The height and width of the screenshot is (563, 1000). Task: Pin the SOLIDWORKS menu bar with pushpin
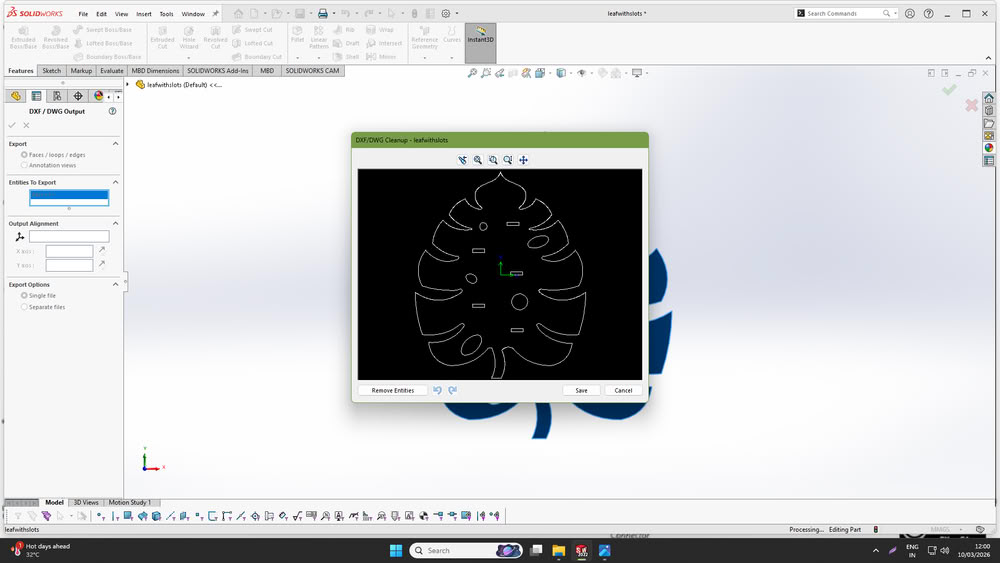(x=215, y=13)
